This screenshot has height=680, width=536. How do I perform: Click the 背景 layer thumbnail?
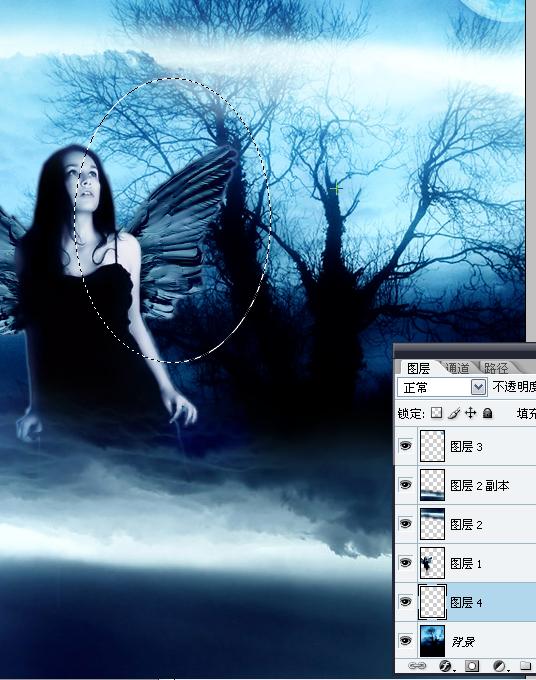tap(432, 641)
